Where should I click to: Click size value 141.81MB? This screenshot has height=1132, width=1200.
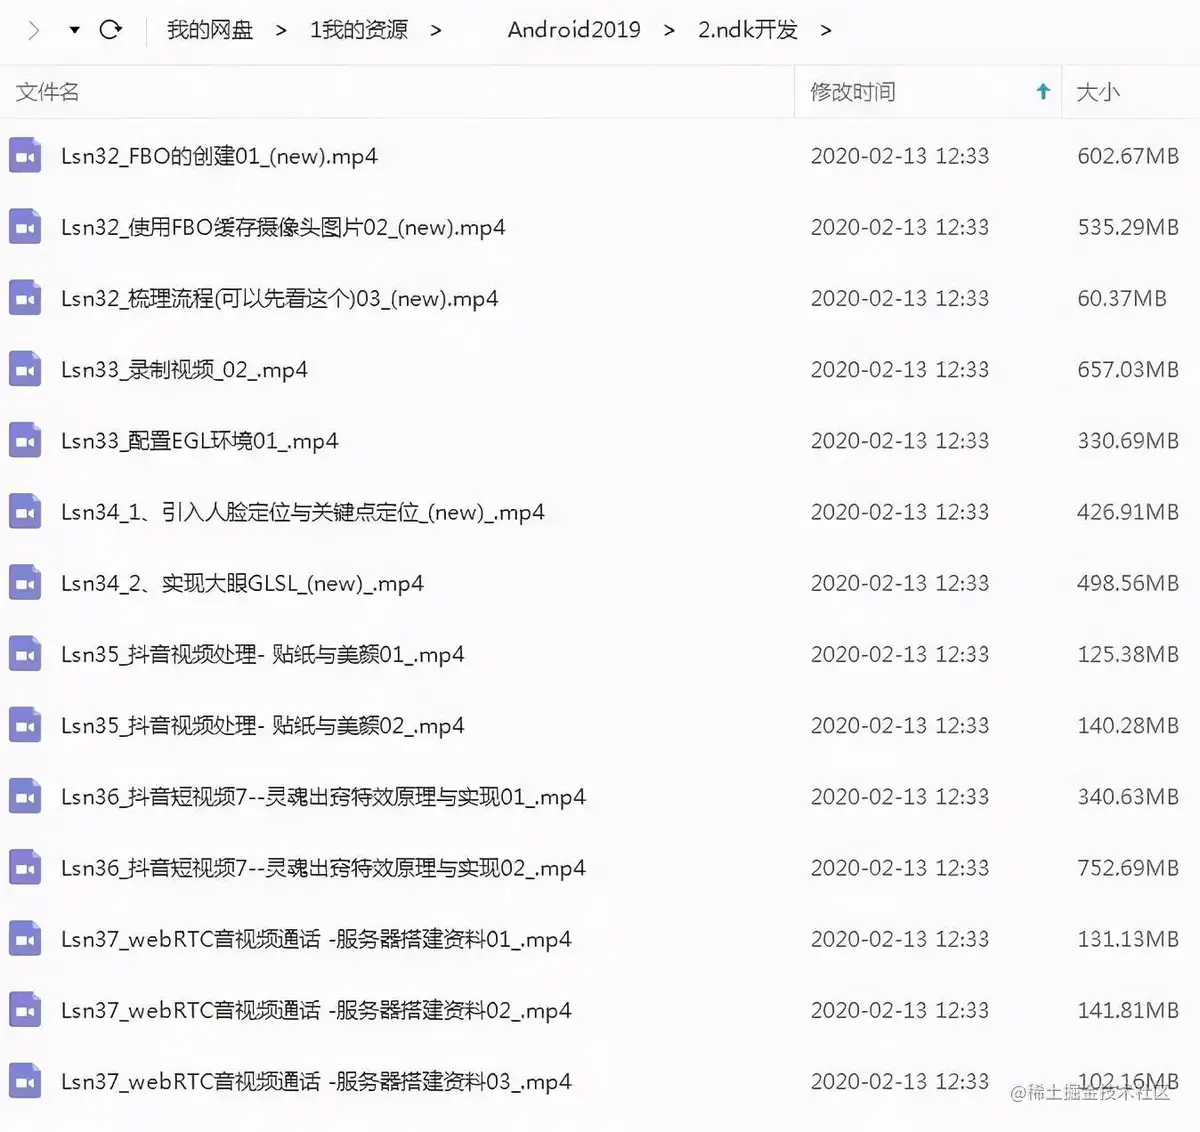click(x=1128, y=1010)
